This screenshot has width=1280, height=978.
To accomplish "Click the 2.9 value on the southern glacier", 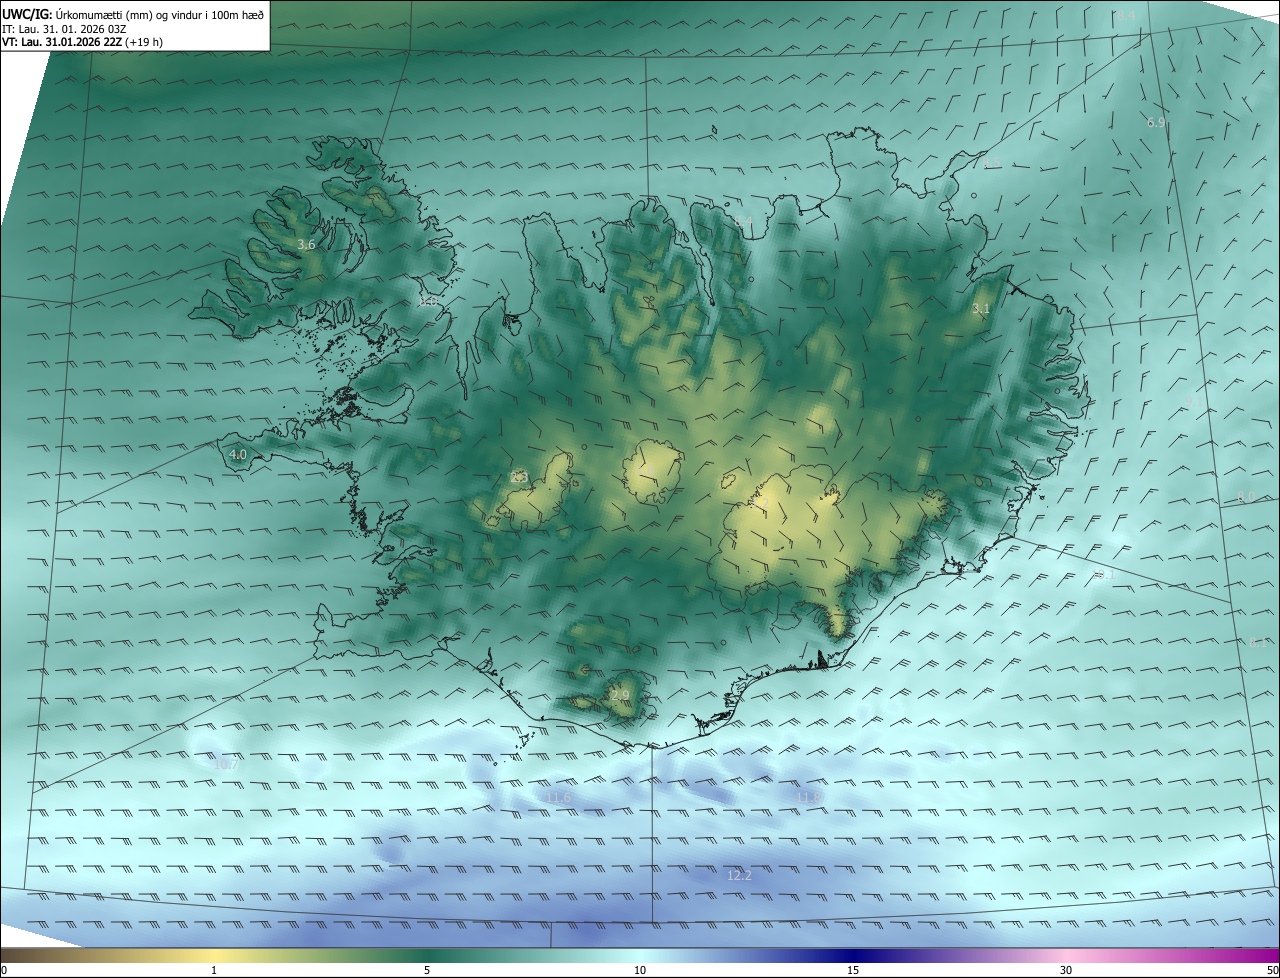I will click(x=620, y=695).
